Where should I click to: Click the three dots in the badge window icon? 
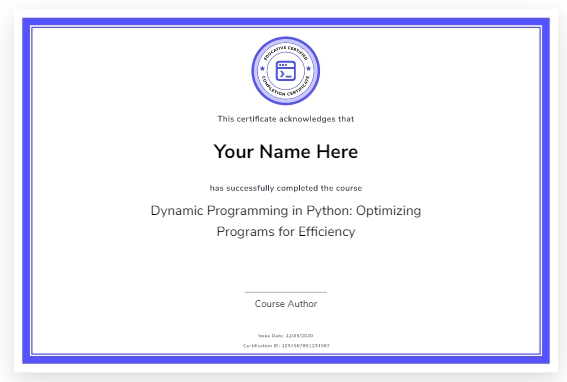[x=283, y=65]
